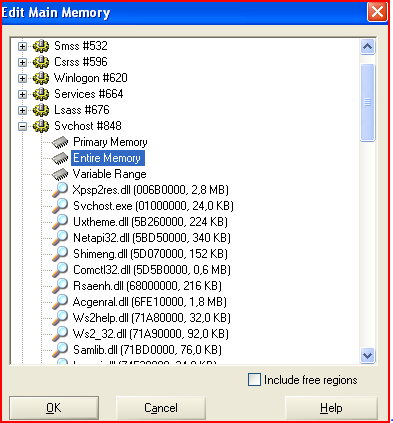The width and height of the screenshot is (393, 423).
Task: Select Shimeng.dll (5D070000, 152 KB) row
Action: coord(151,254)
